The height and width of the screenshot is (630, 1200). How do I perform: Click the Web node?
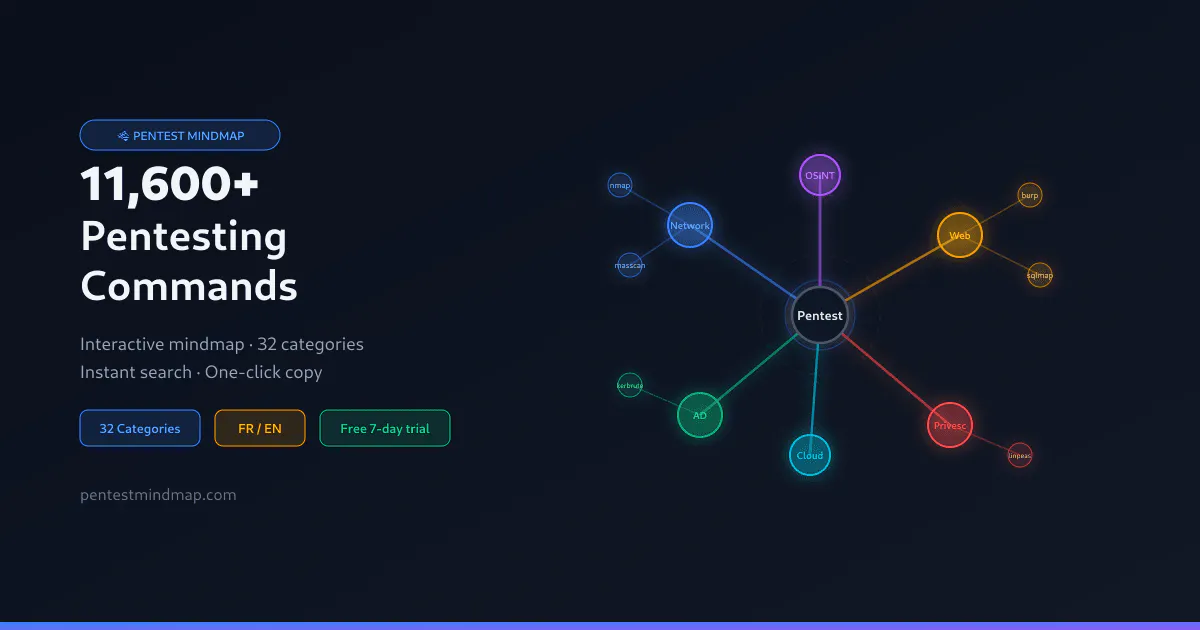(960, 235)
